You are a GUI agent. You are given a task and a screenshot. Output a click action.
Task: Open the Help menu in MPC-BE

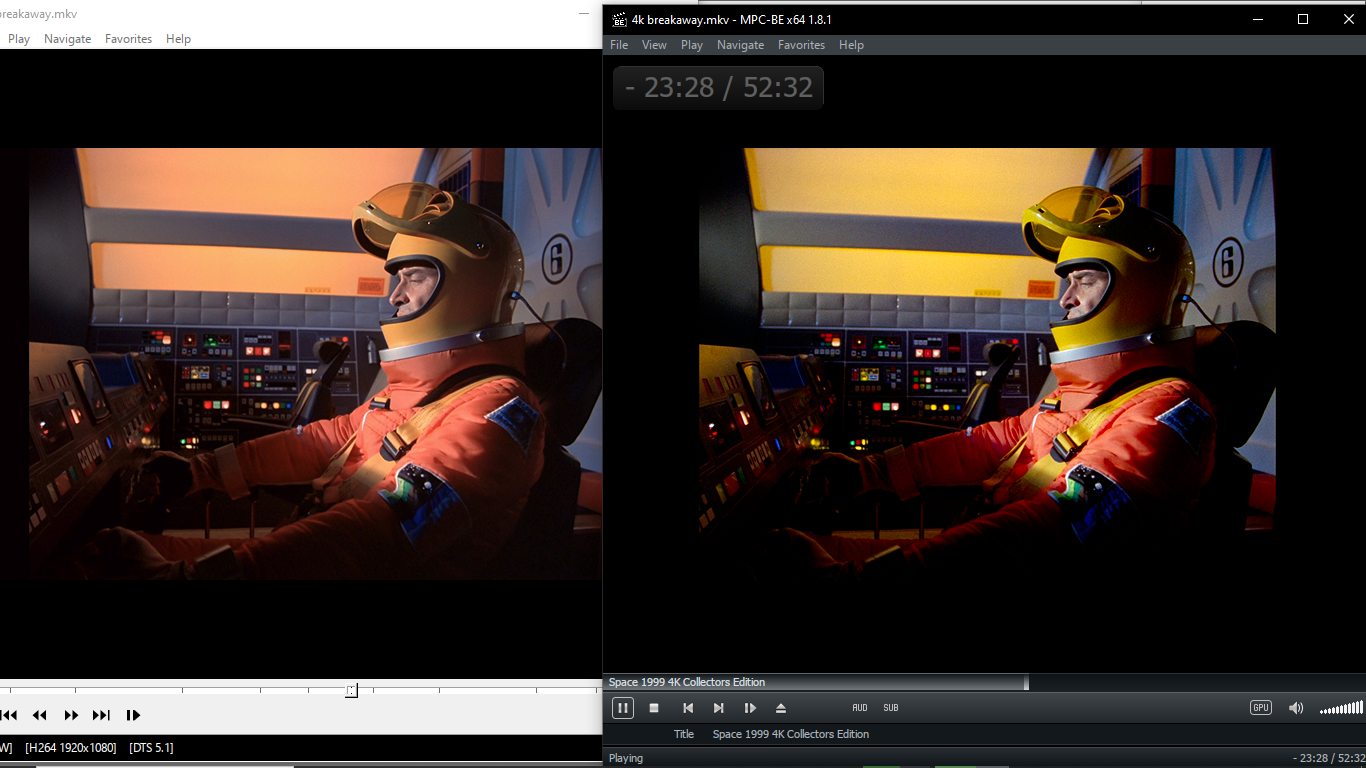click(x=851, y=45)
